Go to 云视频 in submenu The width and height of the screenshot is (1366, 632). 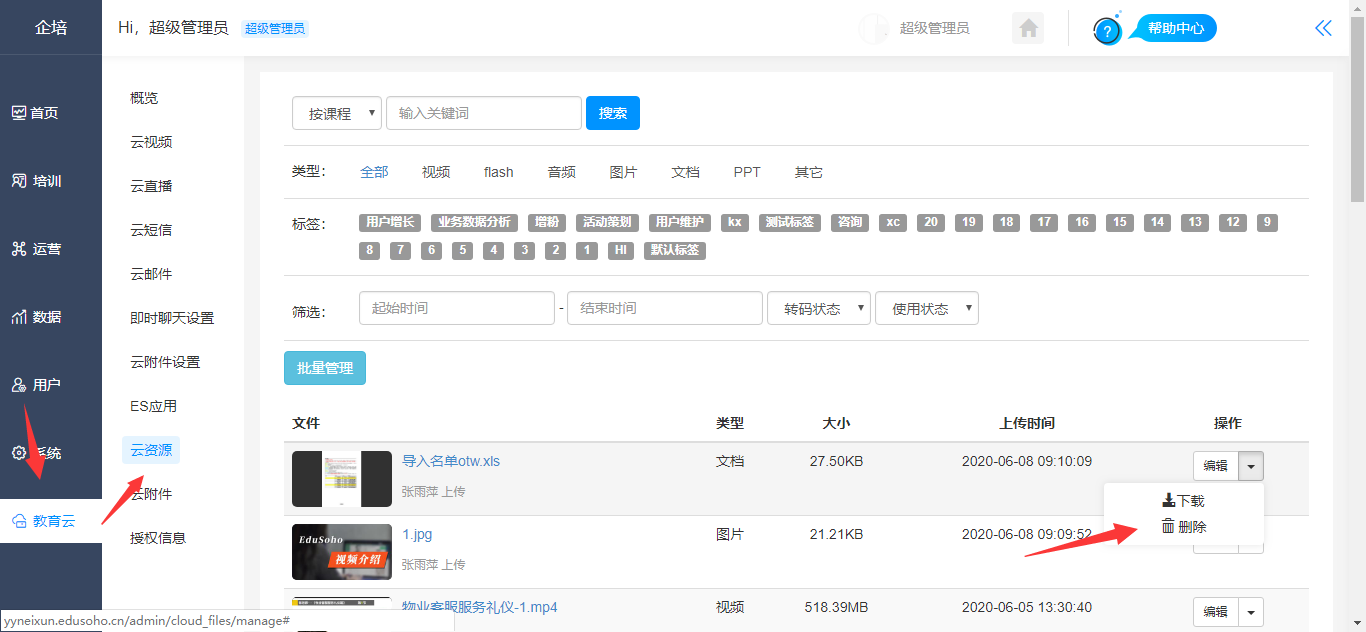point(151,142)
